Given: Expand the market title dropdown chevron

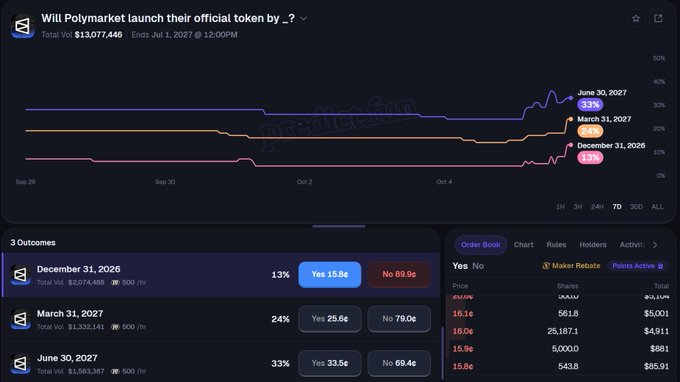Looking at the screenshot, I should [x=304, y=19].
